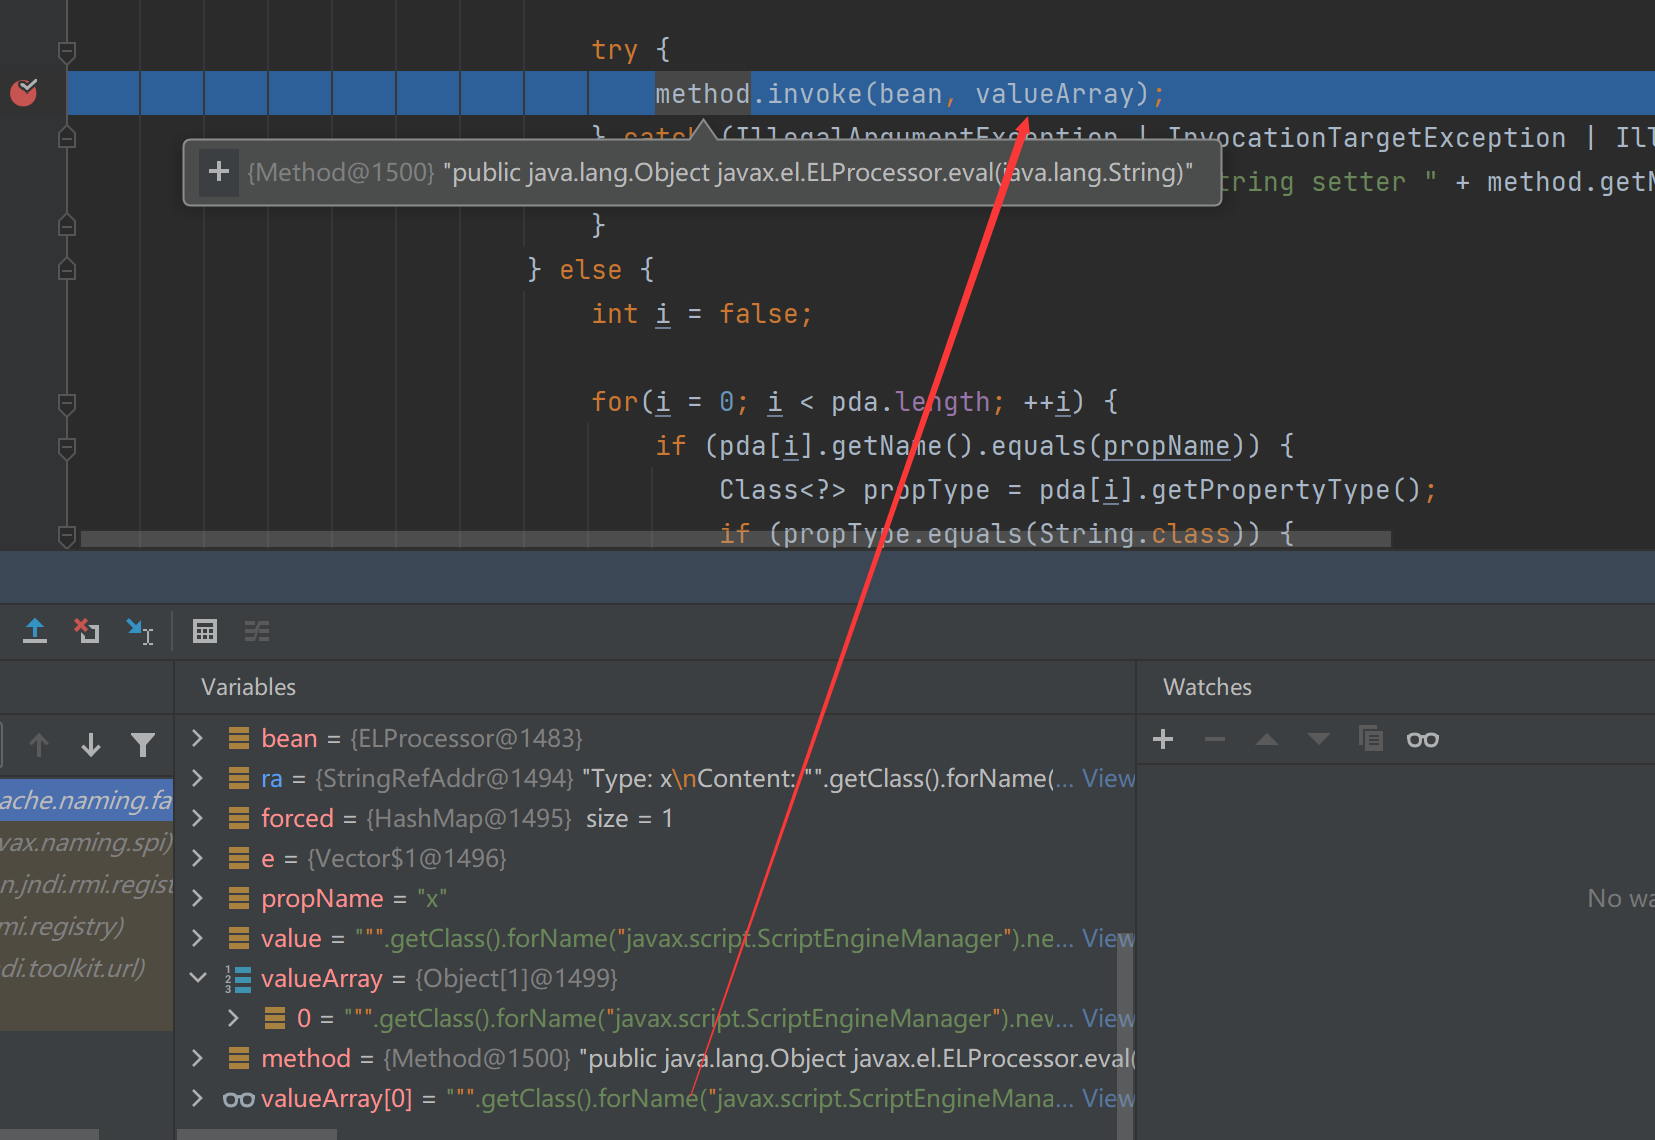This screenshot has width=1655, height=1140.
Task: Expand the bean variable node
Action: click(x=197, y=738)
